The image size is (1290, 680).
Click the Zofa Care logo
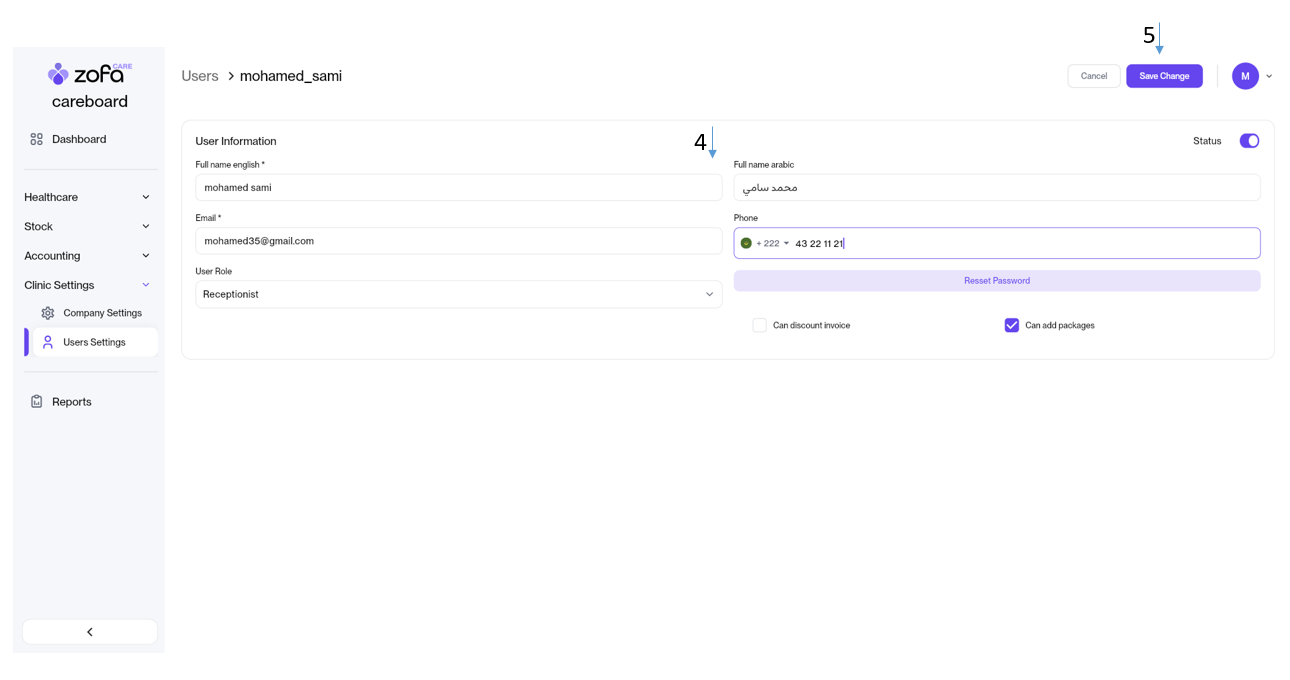pyautogui.click(x=89, y=74)
